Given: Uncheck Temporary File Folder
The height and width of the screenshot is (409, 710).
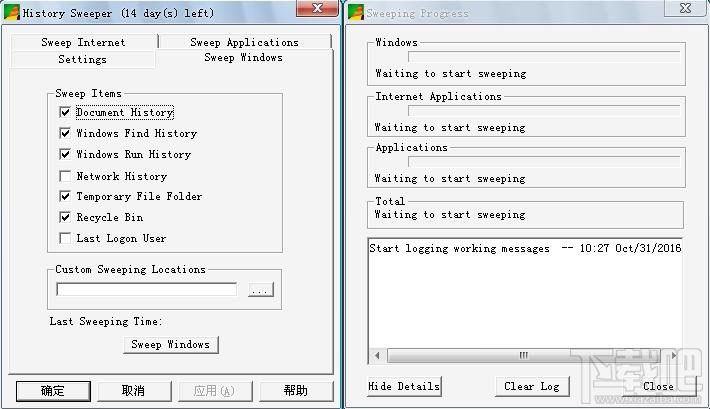Looking at the screenshot, I should 65,196.
